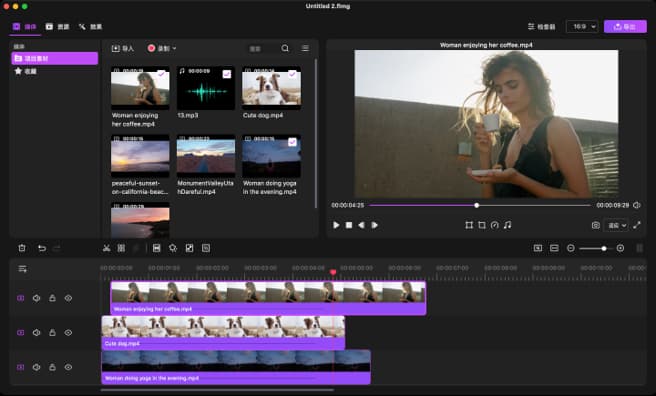
Task: Open the crop tool under the preview
Action: 482,225
